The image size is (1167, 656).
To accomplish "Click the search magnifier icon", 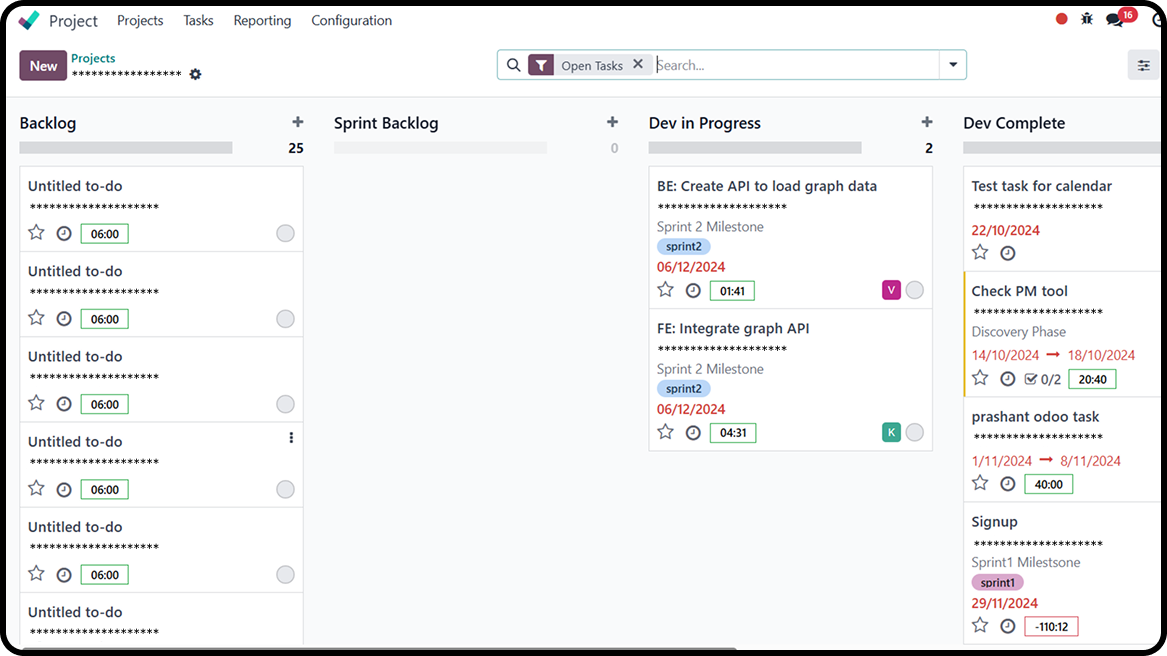I will coord(513,65).
